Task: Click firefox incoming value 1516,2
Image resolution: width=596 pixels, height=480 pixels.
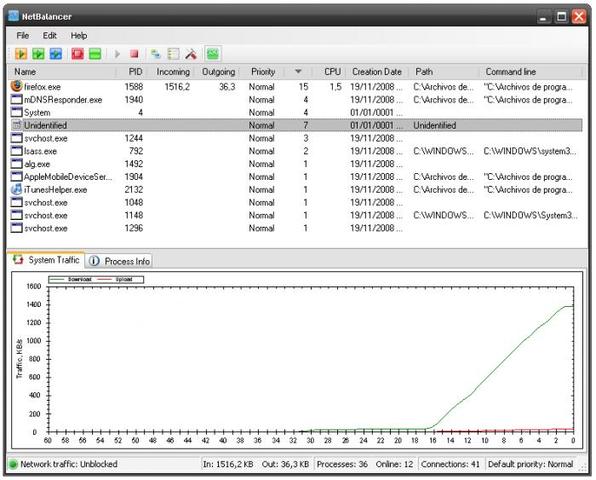Action: point(177,87)
